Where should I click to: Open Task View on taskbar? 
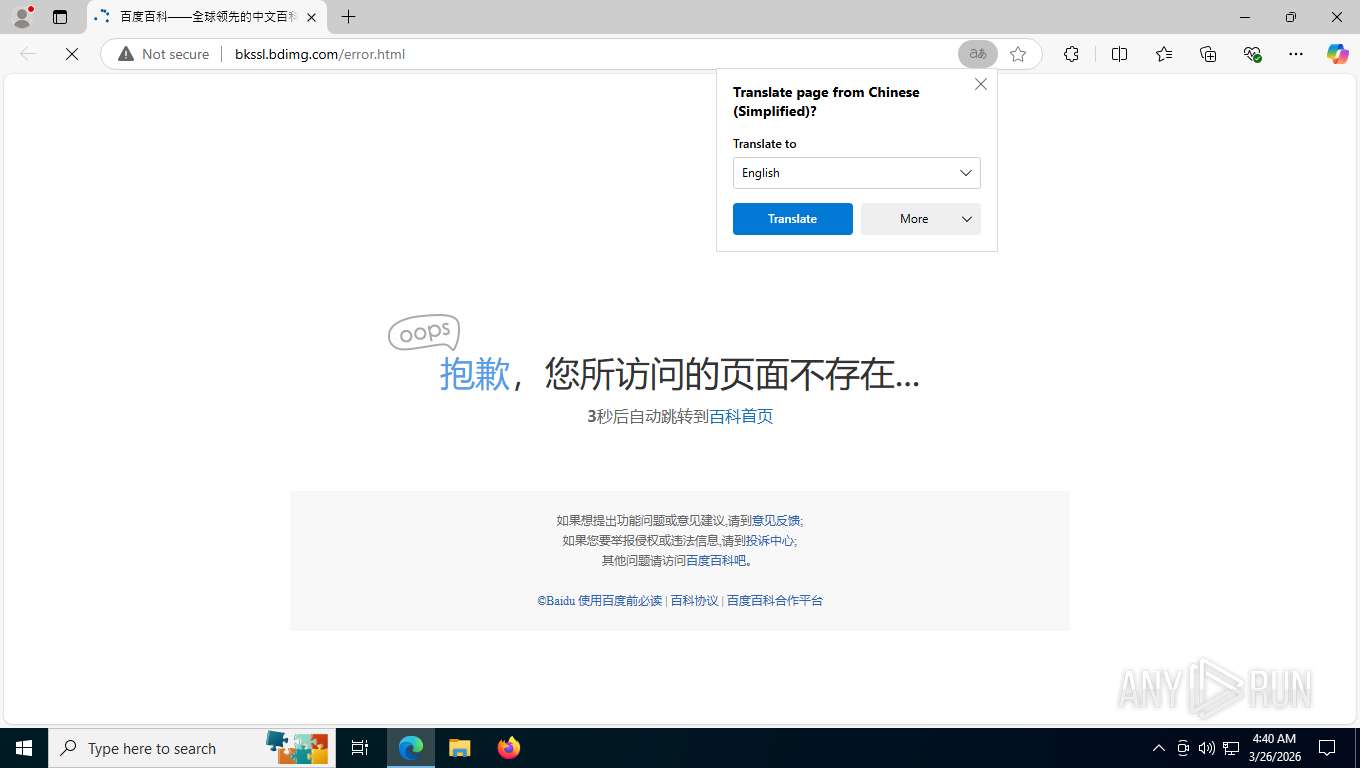coord(360,748)
